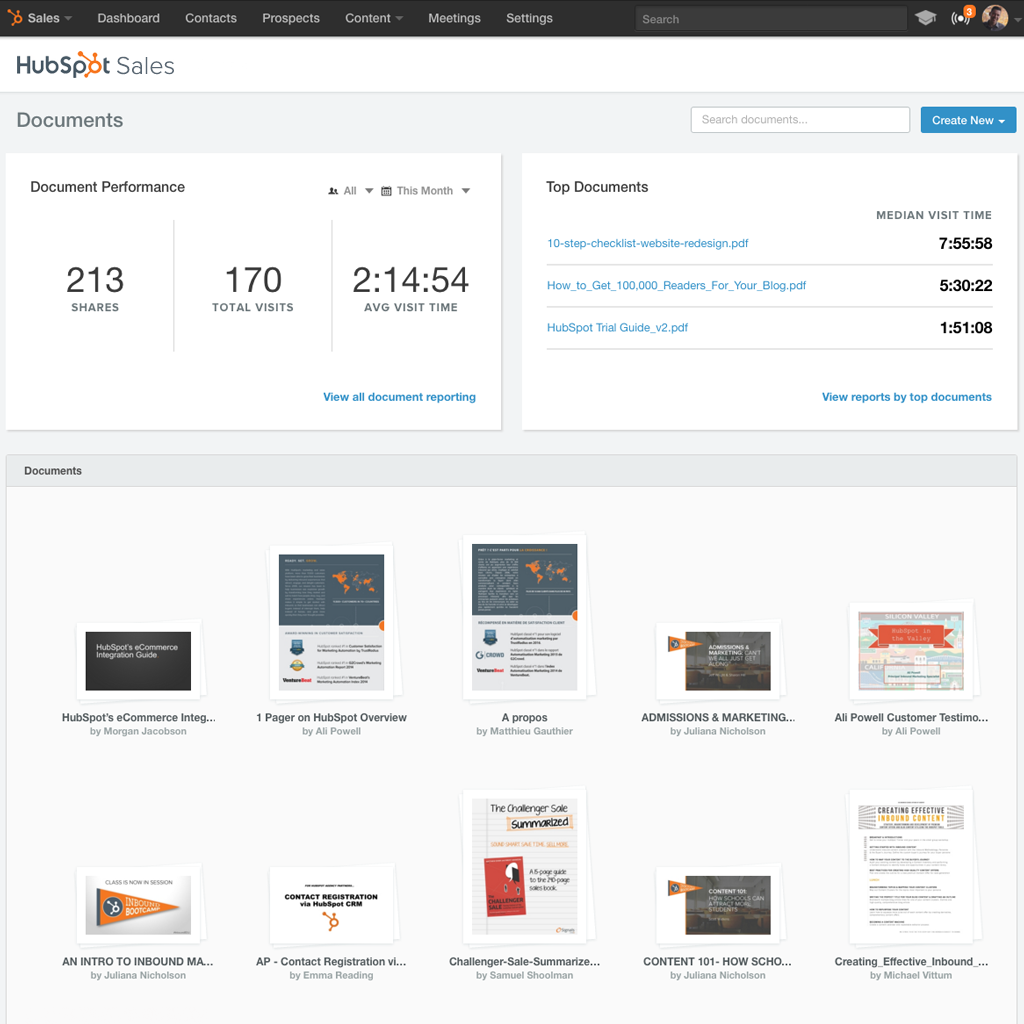Screen dimensions: 1024x1024
Task: Focus the Search documents field
Action: coord(800,120)
